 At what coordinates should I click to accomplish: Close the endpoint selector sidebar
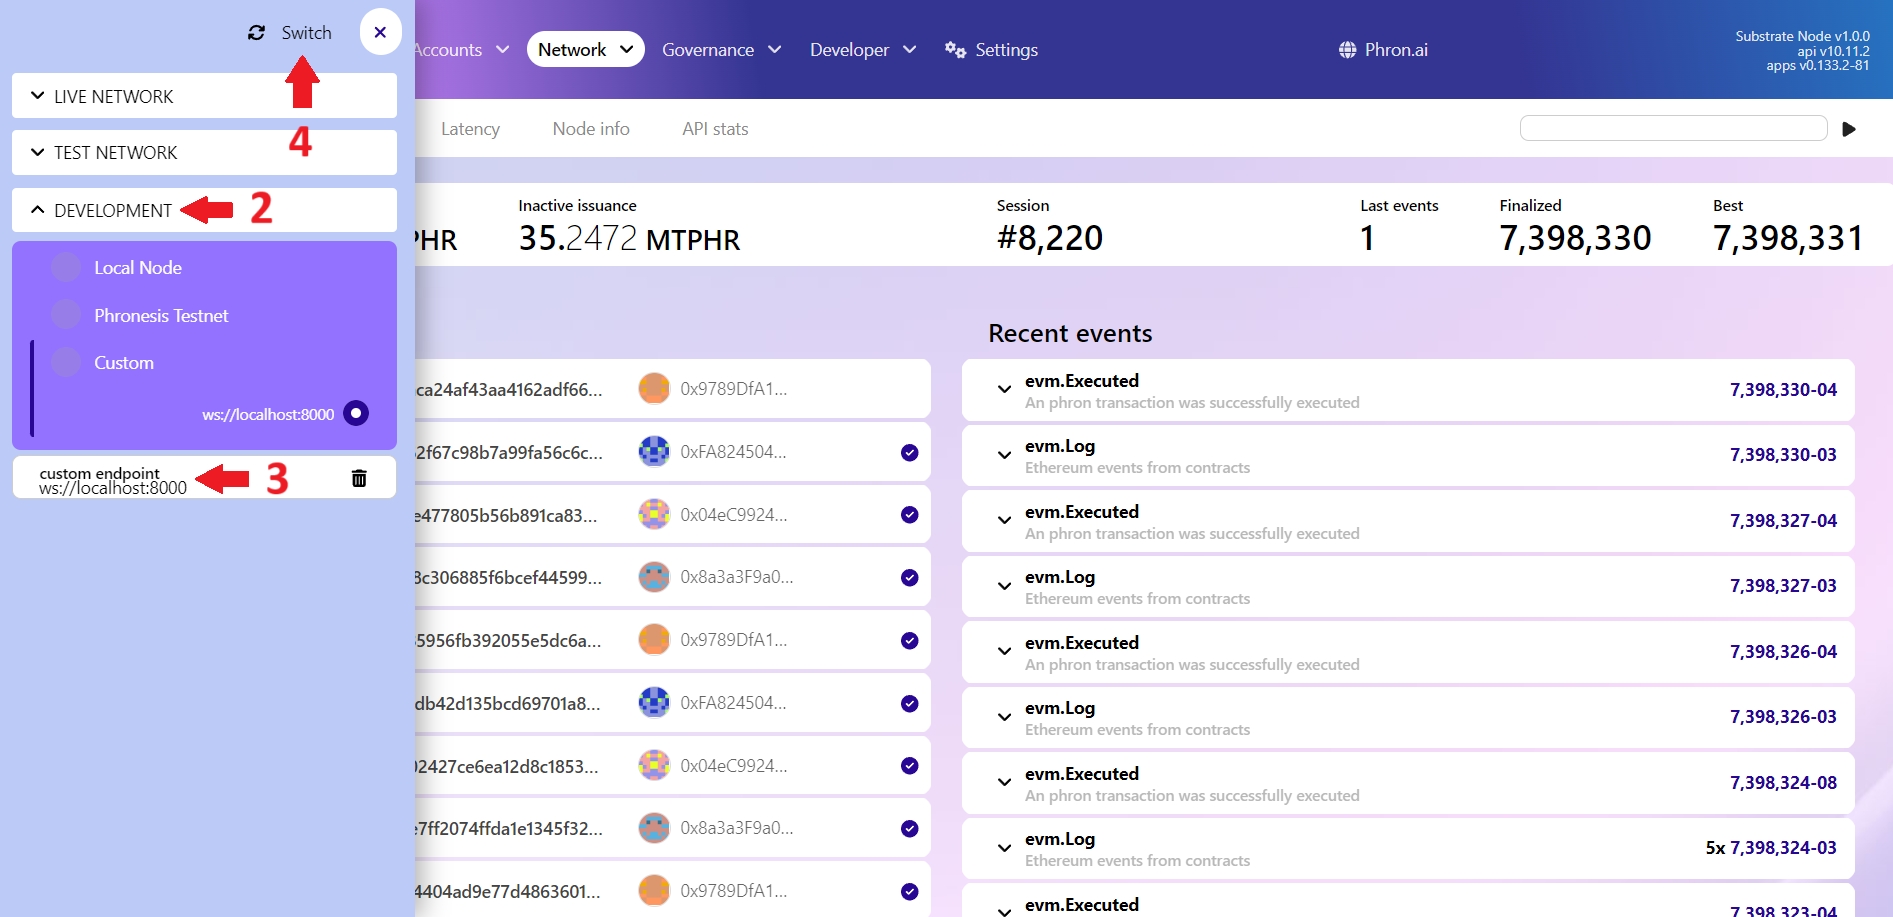point(380,32)
